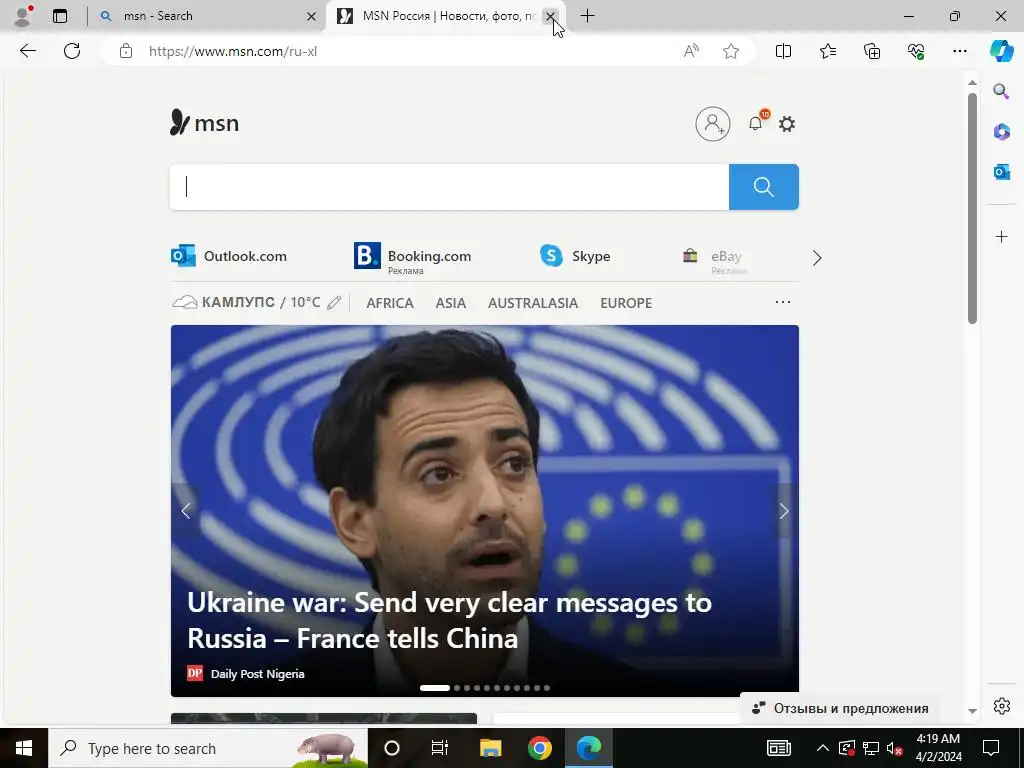Viewport: 1024px width, 768px height.
Task: Open MSN page settings gear
Action: (787, 123)
